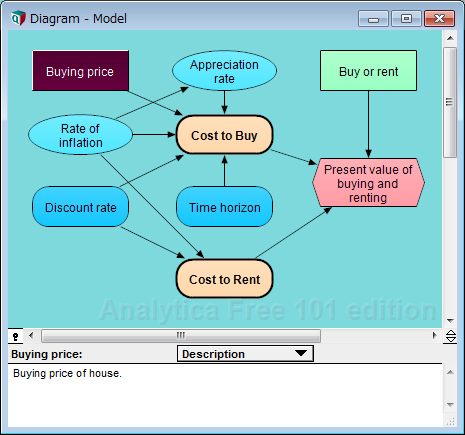Click diagram vertical scrollbar up arrow
This screenshot has height=435, width=465.
[x=450, y=38]
